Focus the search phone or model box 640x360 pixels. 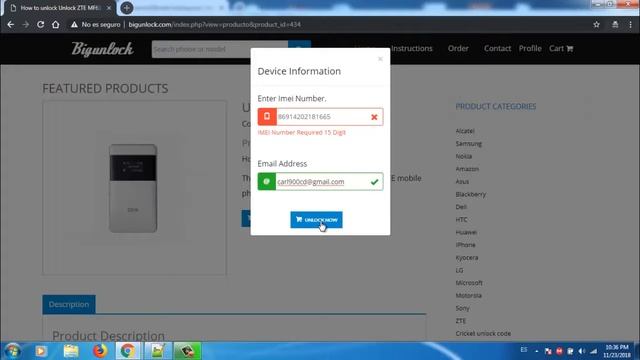[220, 49]
